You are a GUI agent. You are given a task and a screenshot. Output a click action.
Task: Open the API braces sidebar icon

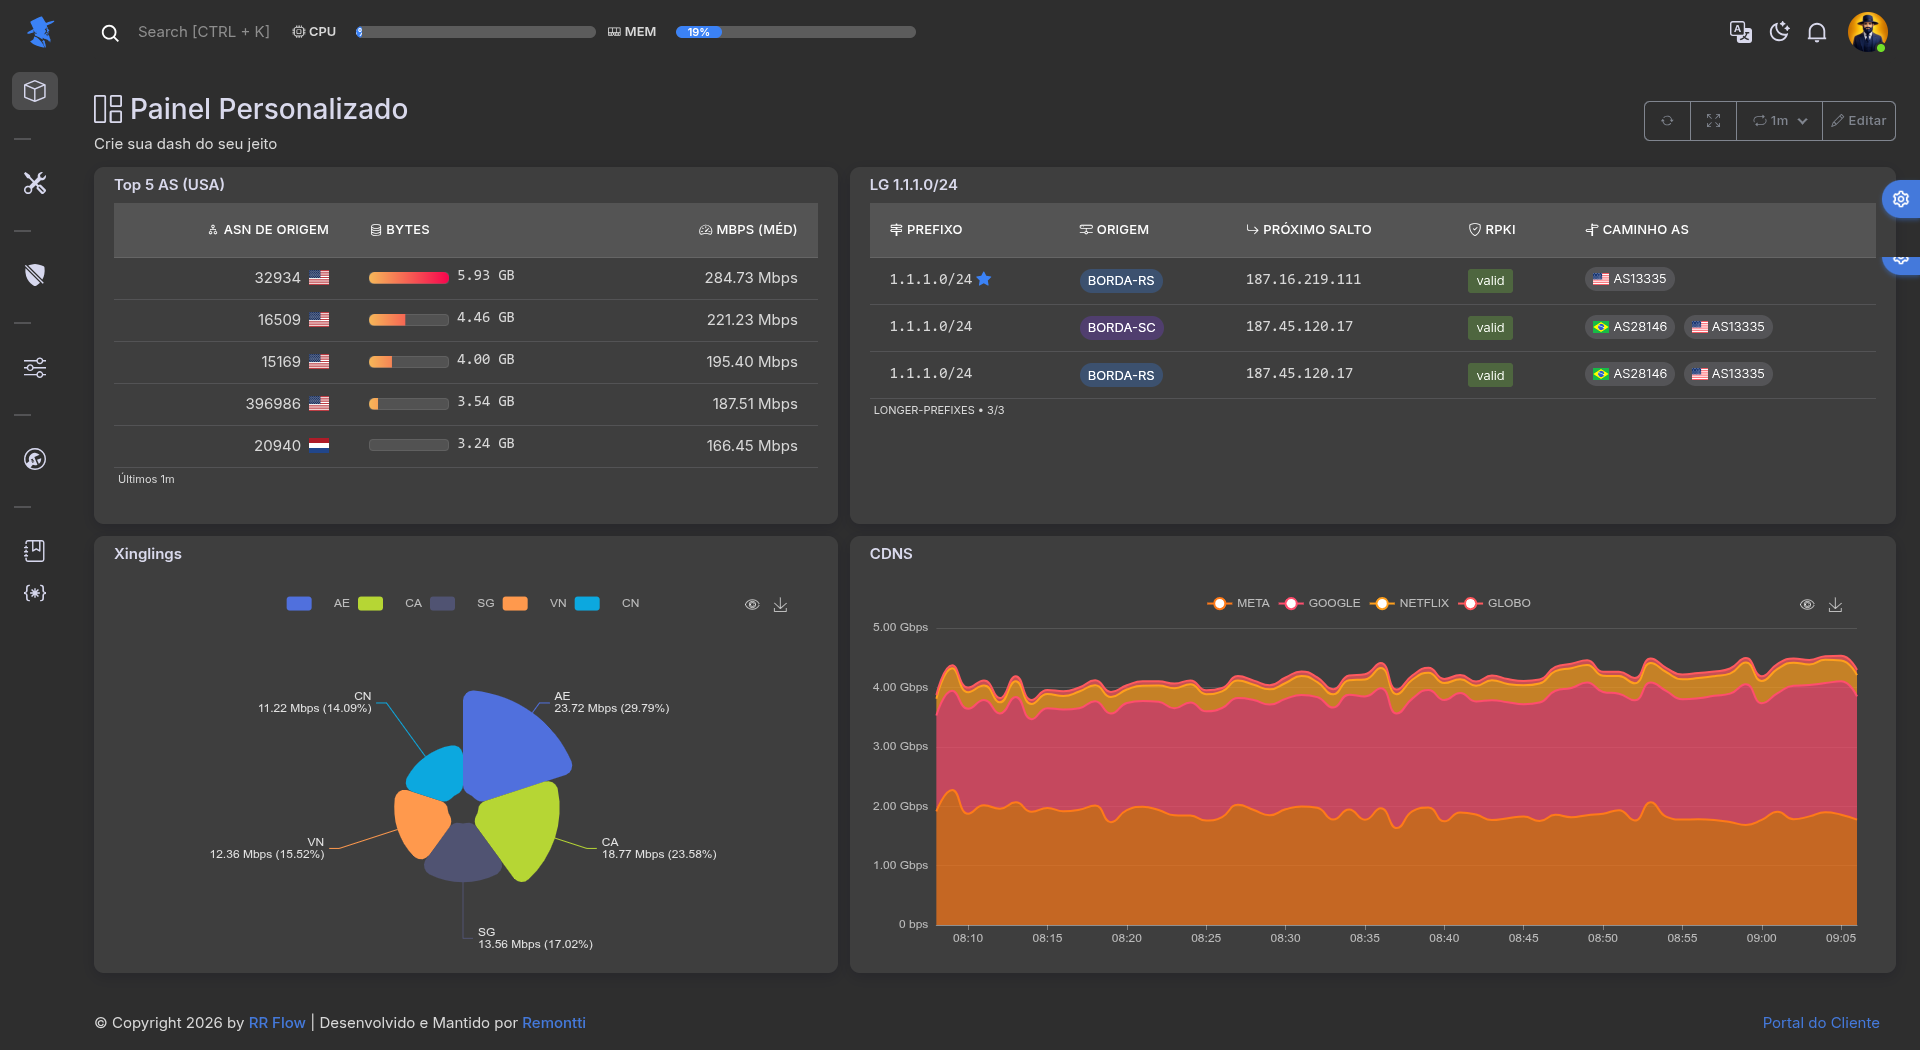(x=35, y=593)
